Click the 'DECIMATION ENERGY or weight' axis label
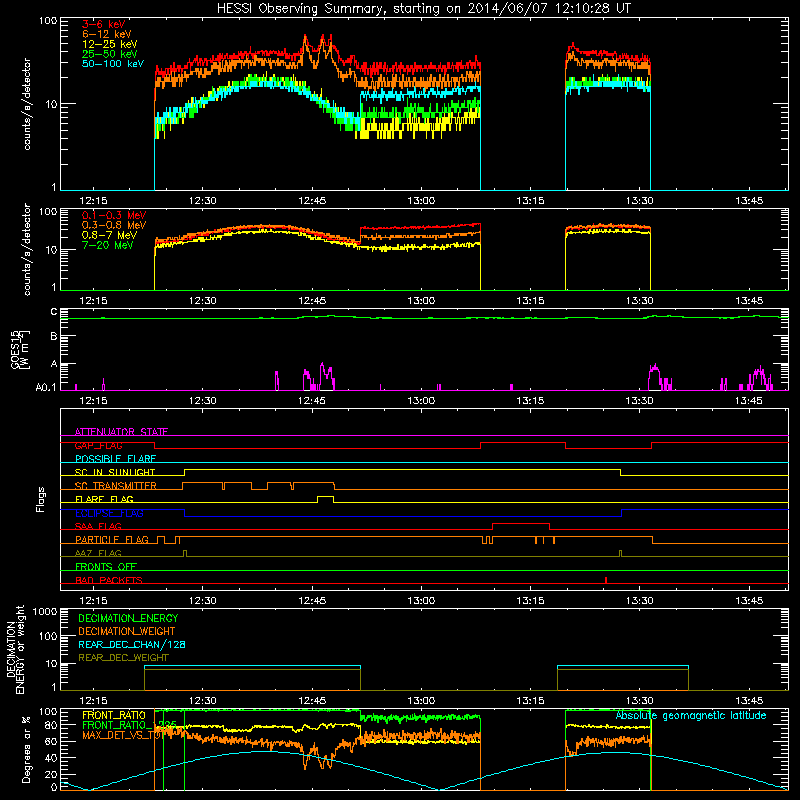Image resolution: width=800 pixels, height=800 pixels. [x=15, y=649]
